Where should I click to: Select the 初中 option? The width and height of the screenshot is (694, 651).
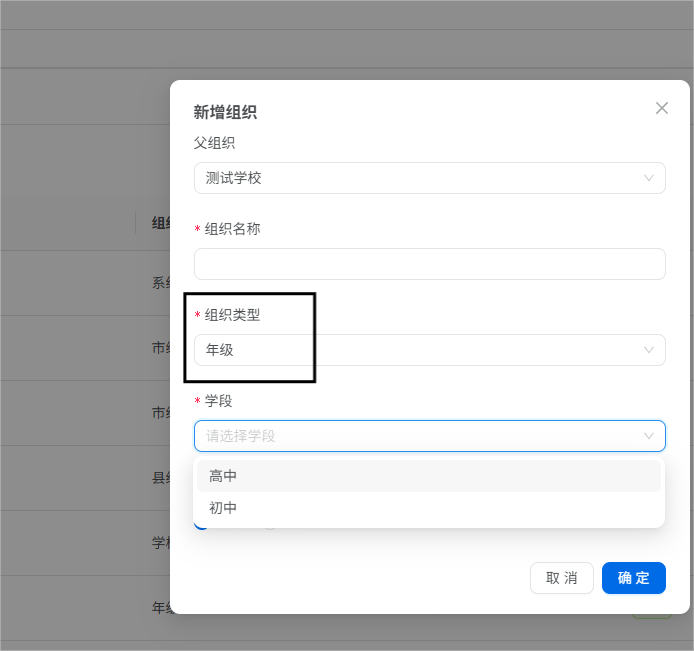point(429,508)
